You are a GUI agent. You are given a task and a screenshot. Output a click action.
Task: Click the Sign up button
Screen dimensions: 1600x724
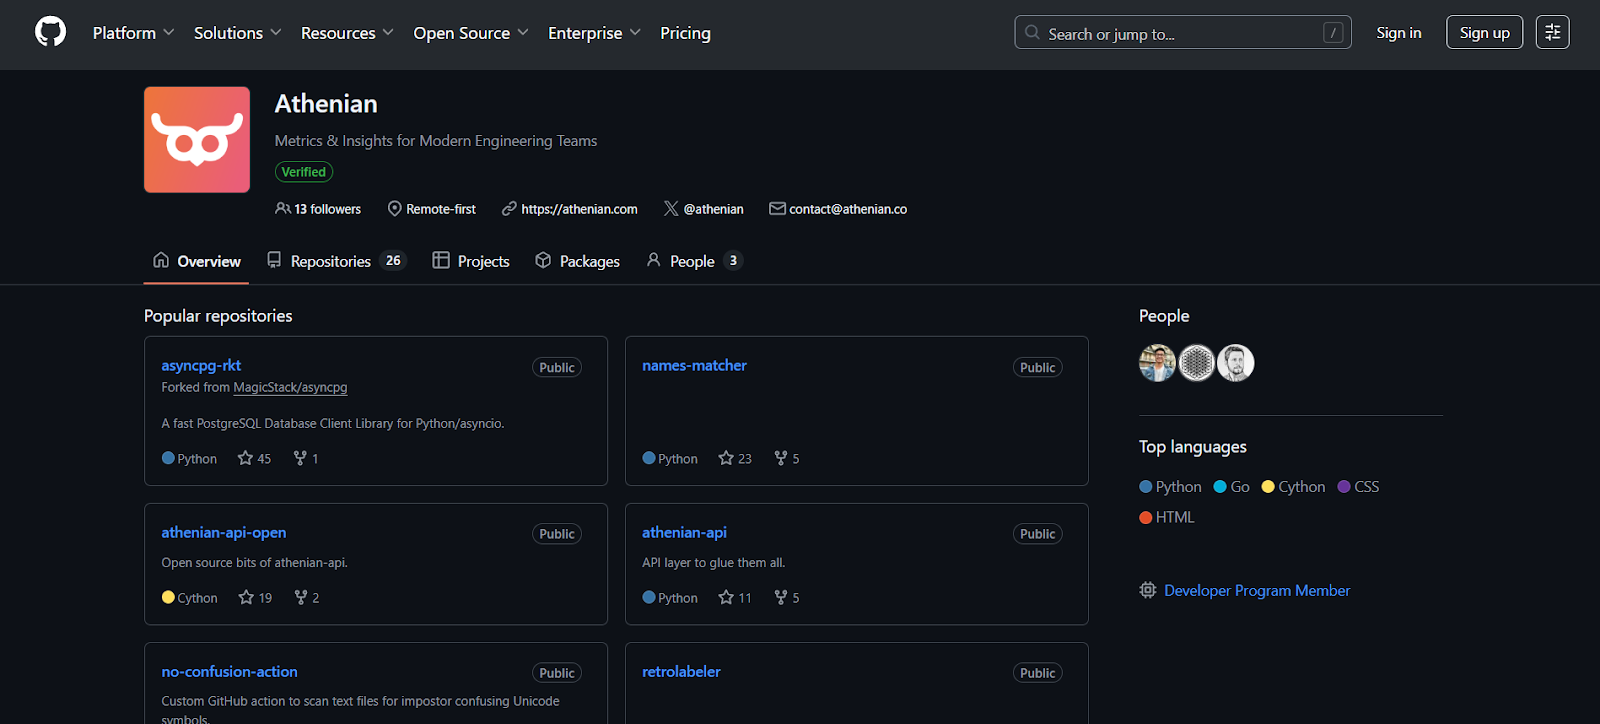click(x=1484, y=32)
